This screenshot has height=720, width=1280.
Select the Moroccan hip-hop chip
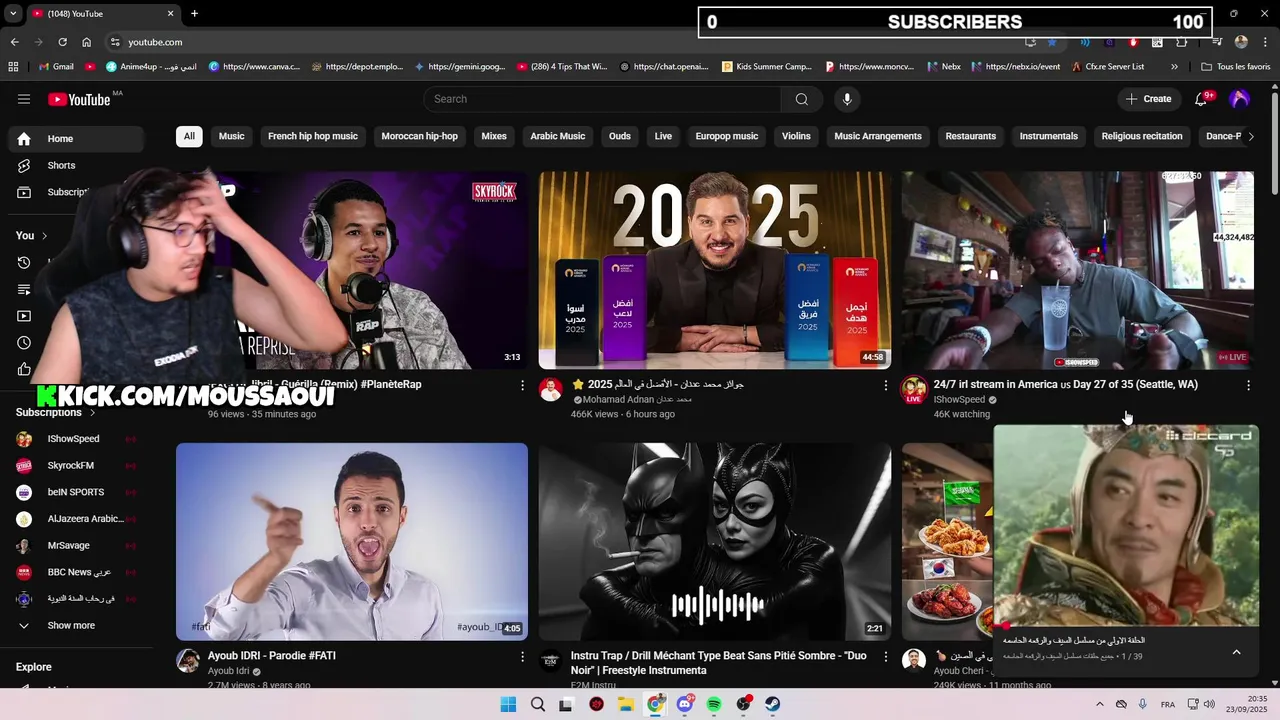(x=420, y=136)
